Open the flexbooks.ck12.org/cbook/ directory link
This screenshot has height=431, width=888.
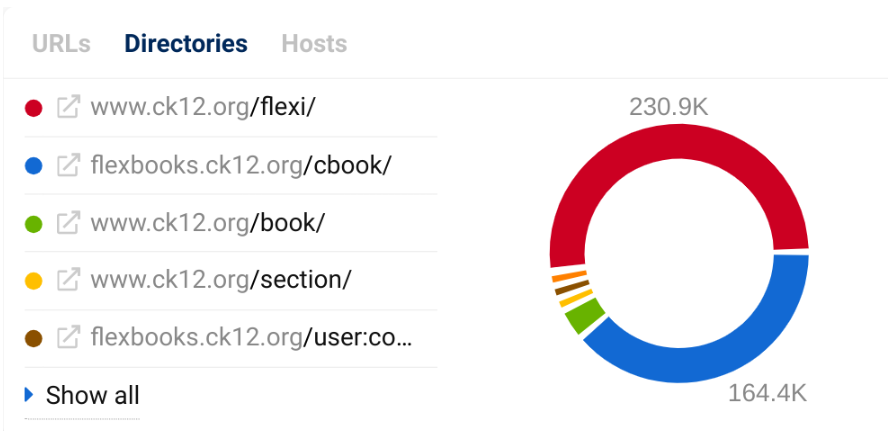[240, 165]
